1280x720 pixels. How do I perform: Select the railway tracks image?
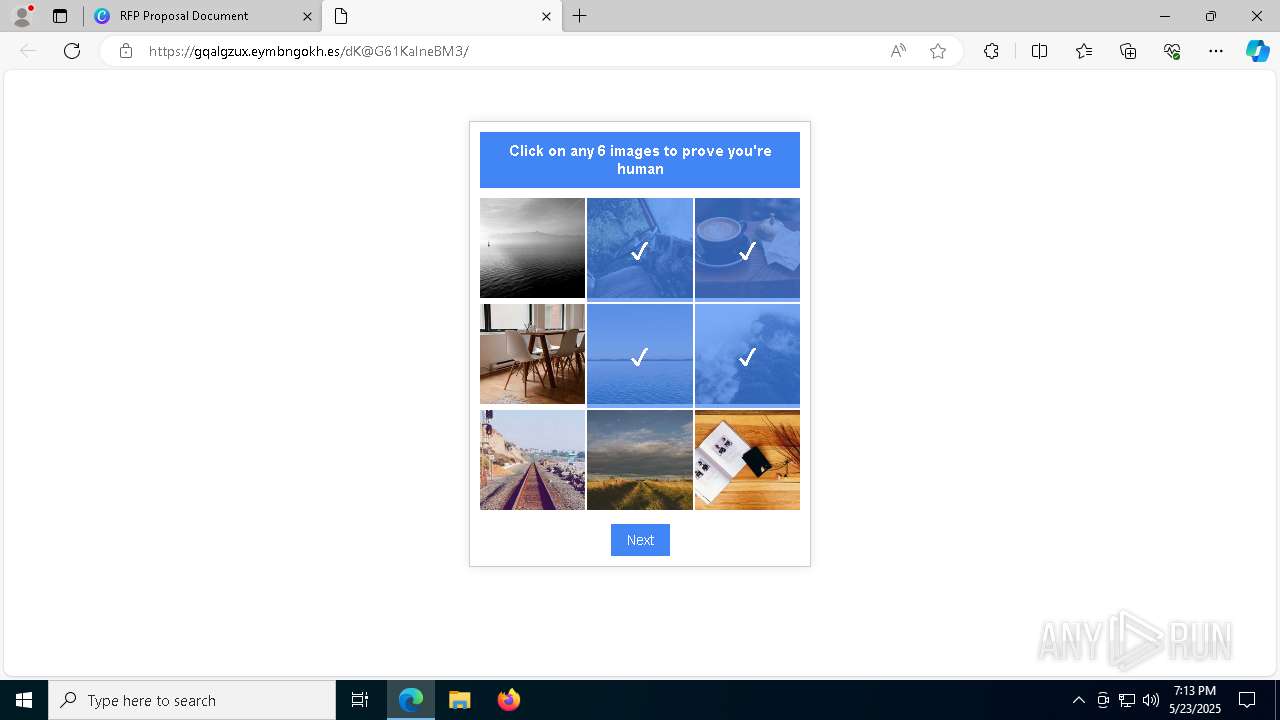click(x=532, y=460)
